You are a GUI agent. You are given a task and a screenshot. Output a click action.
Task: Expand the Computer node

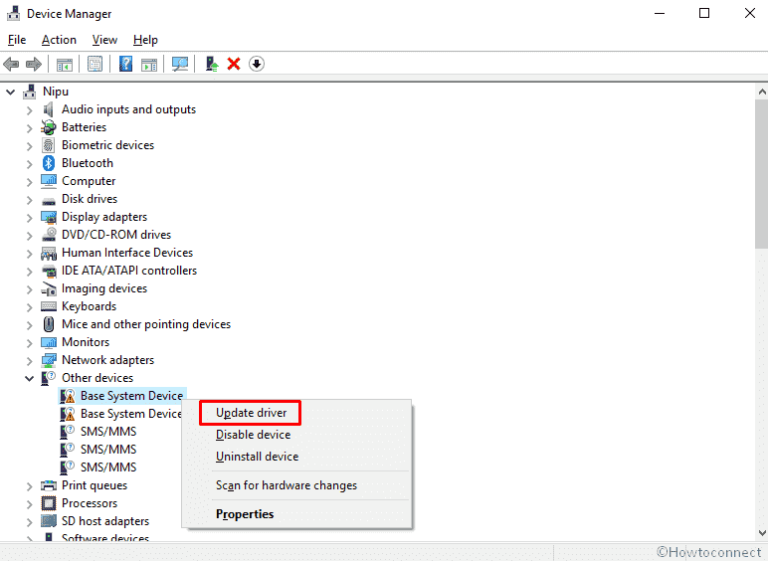pyautogui.click(x=29, y=182)
